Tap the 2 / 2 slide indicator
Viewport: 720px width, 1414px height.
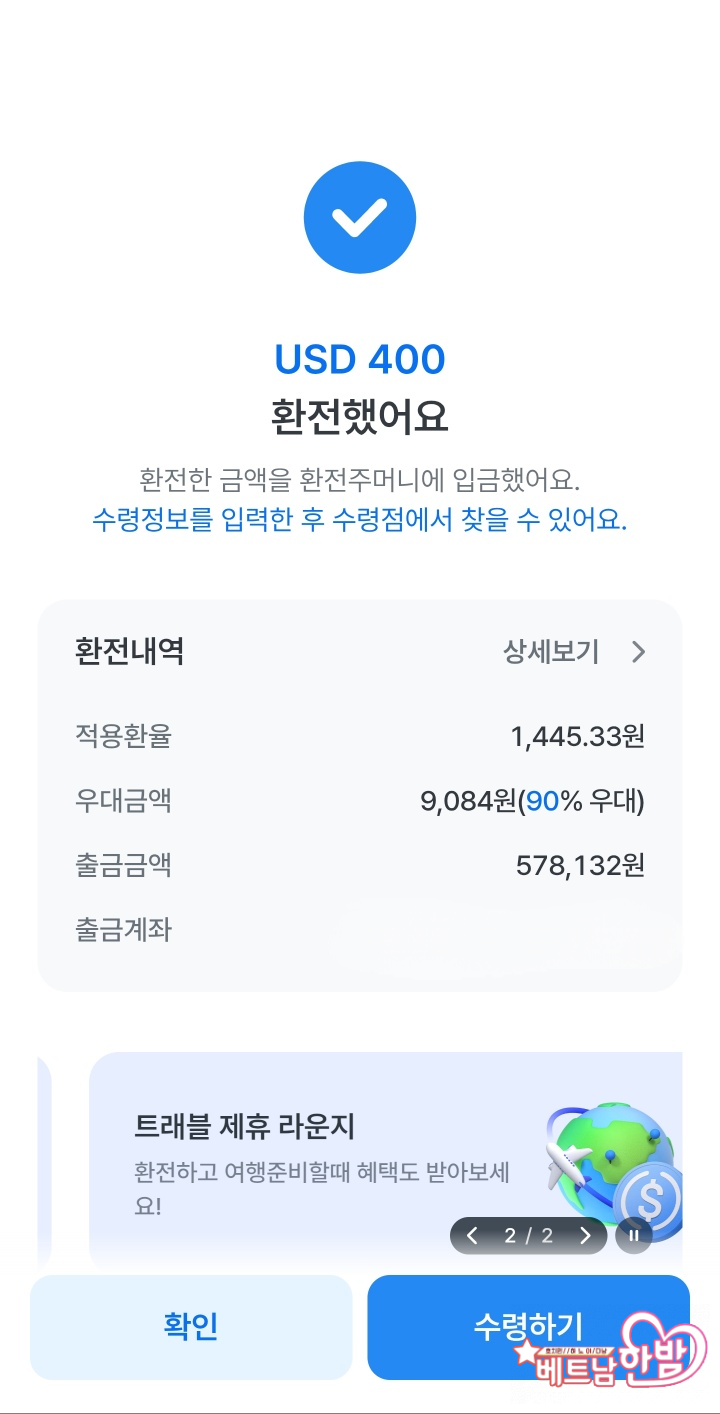[529, 1236]
